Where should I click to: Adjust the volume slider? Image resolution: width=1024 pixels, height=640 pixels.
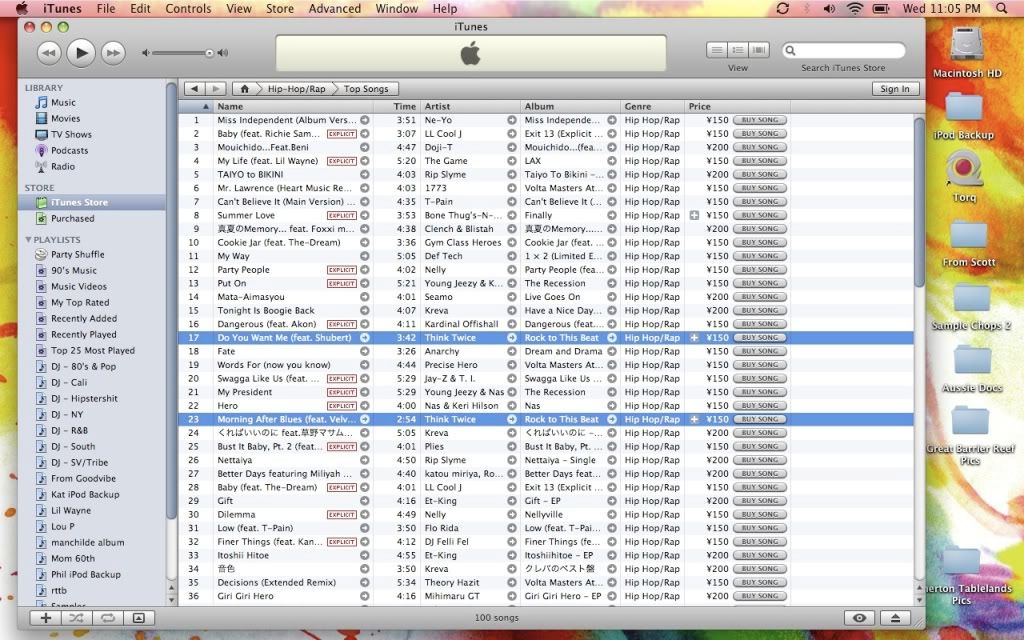tap(208, 52)
